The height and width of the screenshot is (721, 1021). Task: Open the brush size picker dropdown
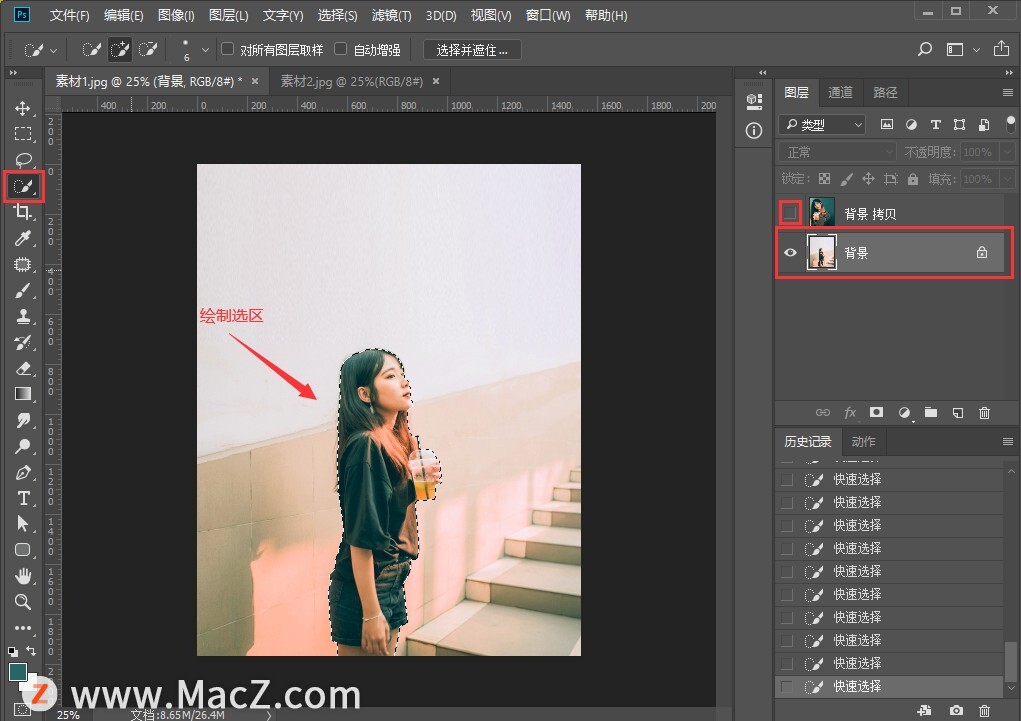tap(205, 49)
